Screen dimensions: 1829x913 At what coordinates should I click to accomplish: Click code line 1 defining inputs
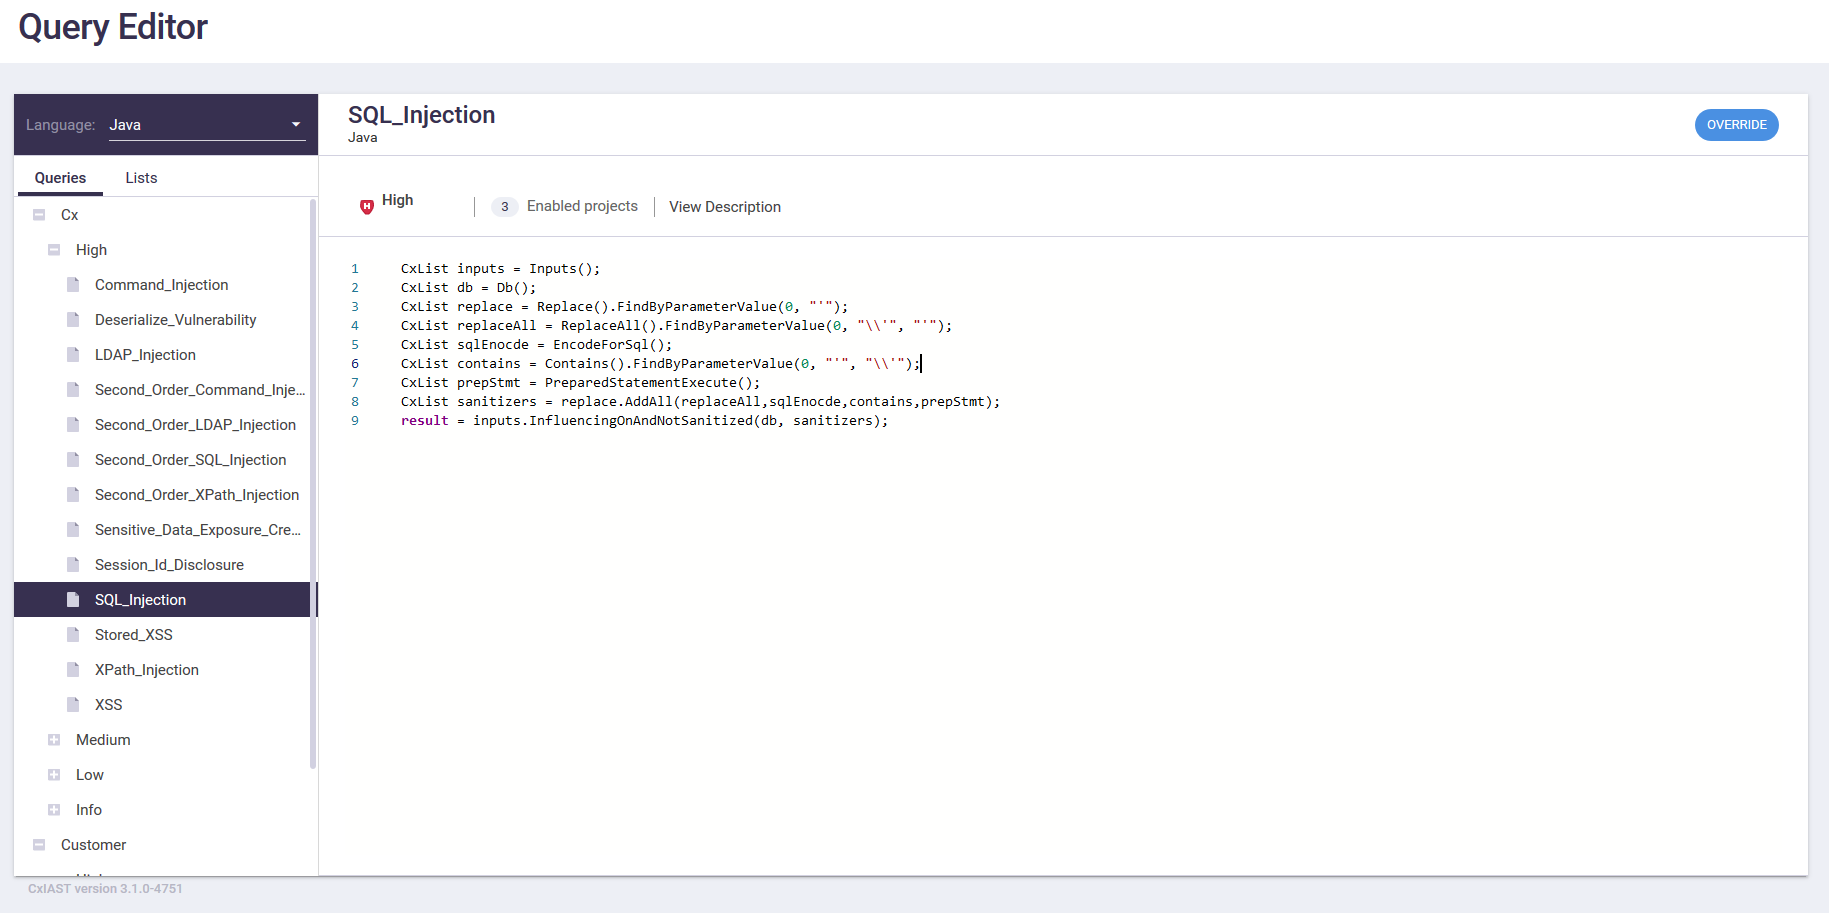click(x=500, y=269)
